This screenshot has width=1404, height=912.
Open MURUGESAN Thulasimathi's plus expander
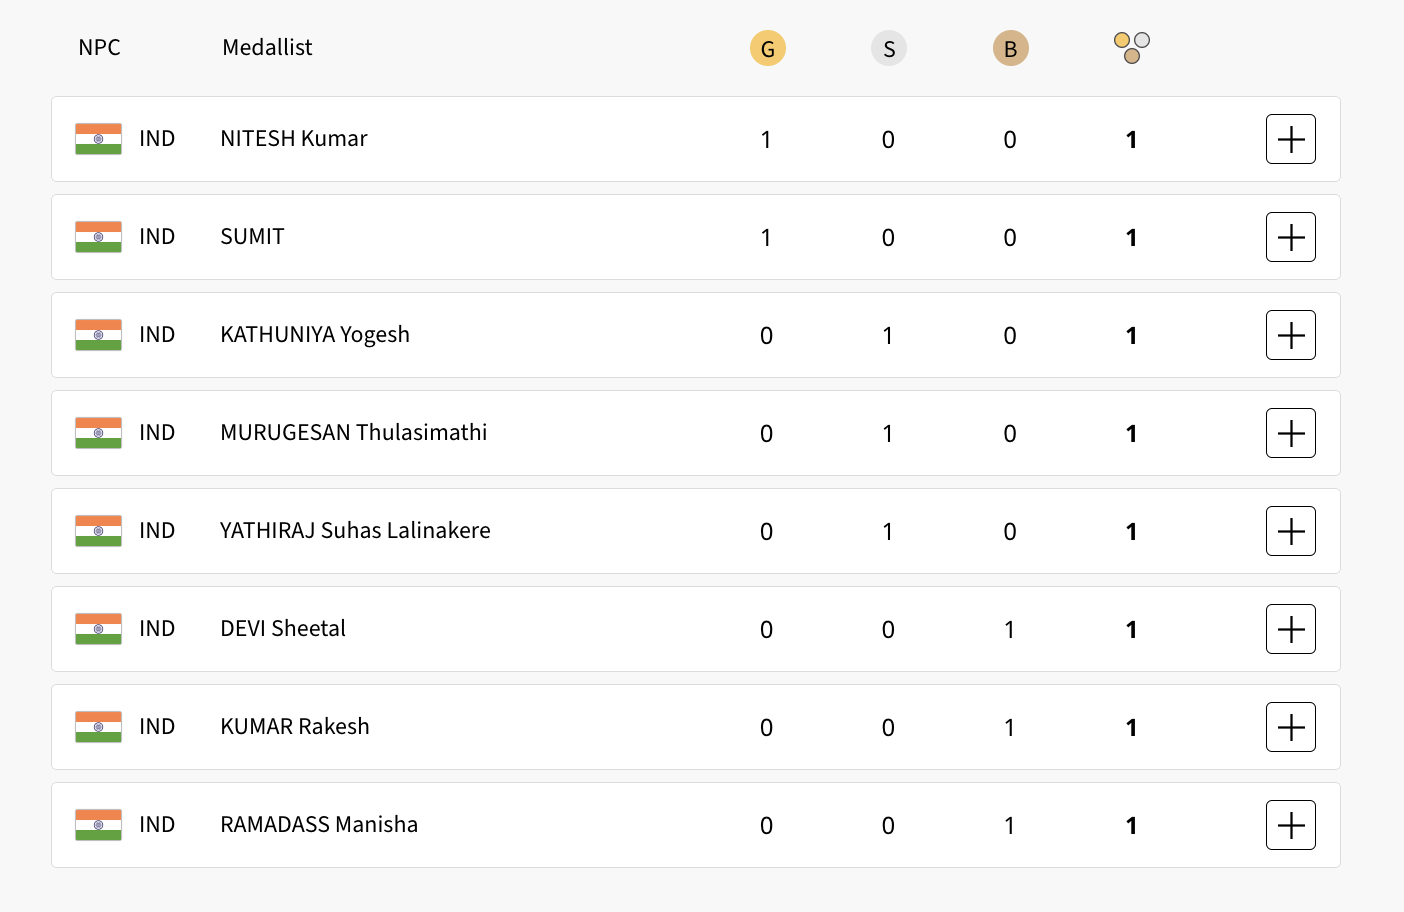[1290, 433]
